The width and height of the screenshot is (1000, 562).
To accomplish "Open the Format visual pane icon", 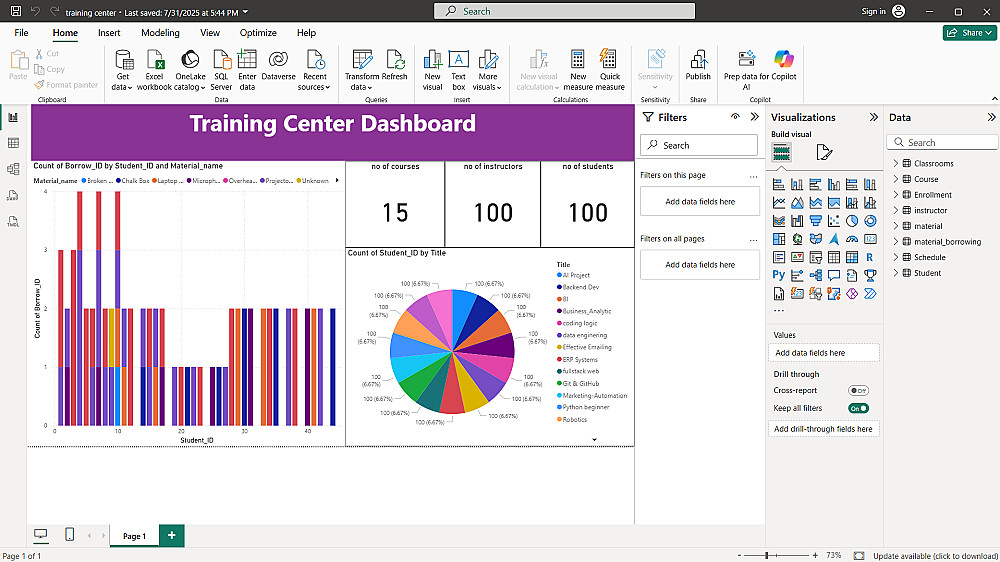I will pyautogui.click(x=824, y=152).
